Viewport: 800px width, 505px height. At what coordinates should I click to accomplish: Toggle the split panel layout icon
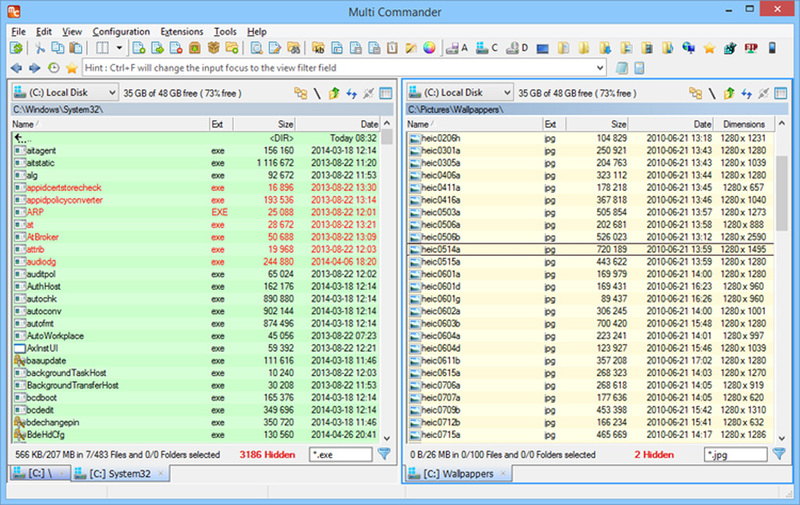click(x=102, y=48)
